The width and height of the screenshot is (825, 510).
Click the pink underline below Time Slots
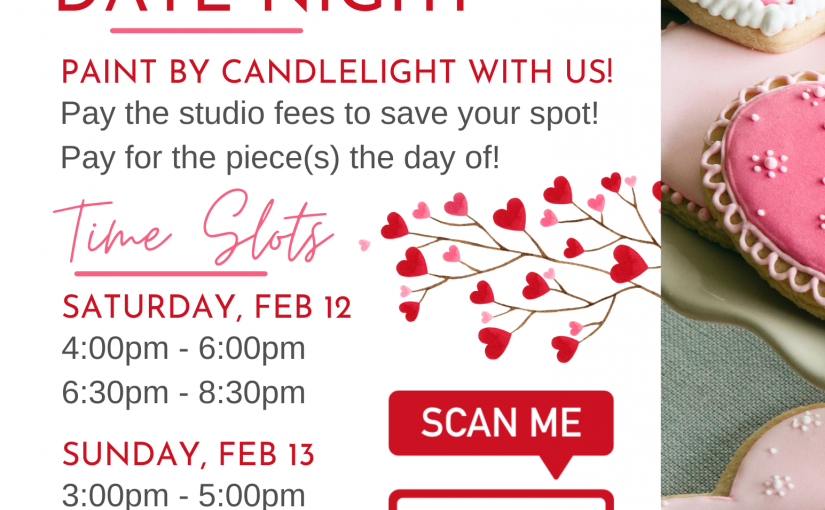pos(171,273)
